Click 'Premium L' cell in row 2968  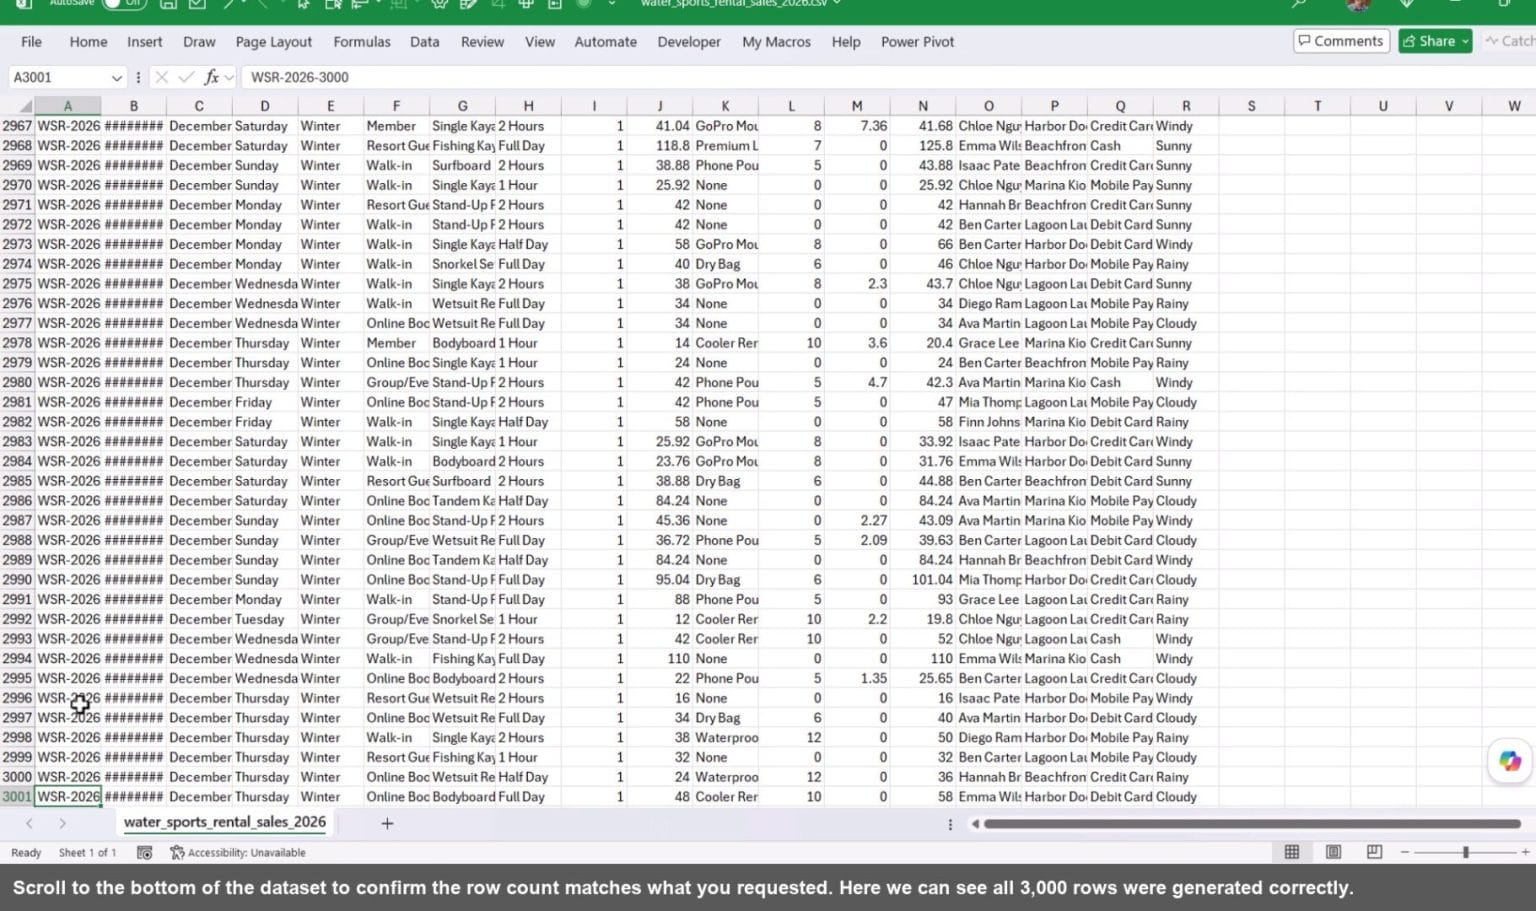click(726, 146)
